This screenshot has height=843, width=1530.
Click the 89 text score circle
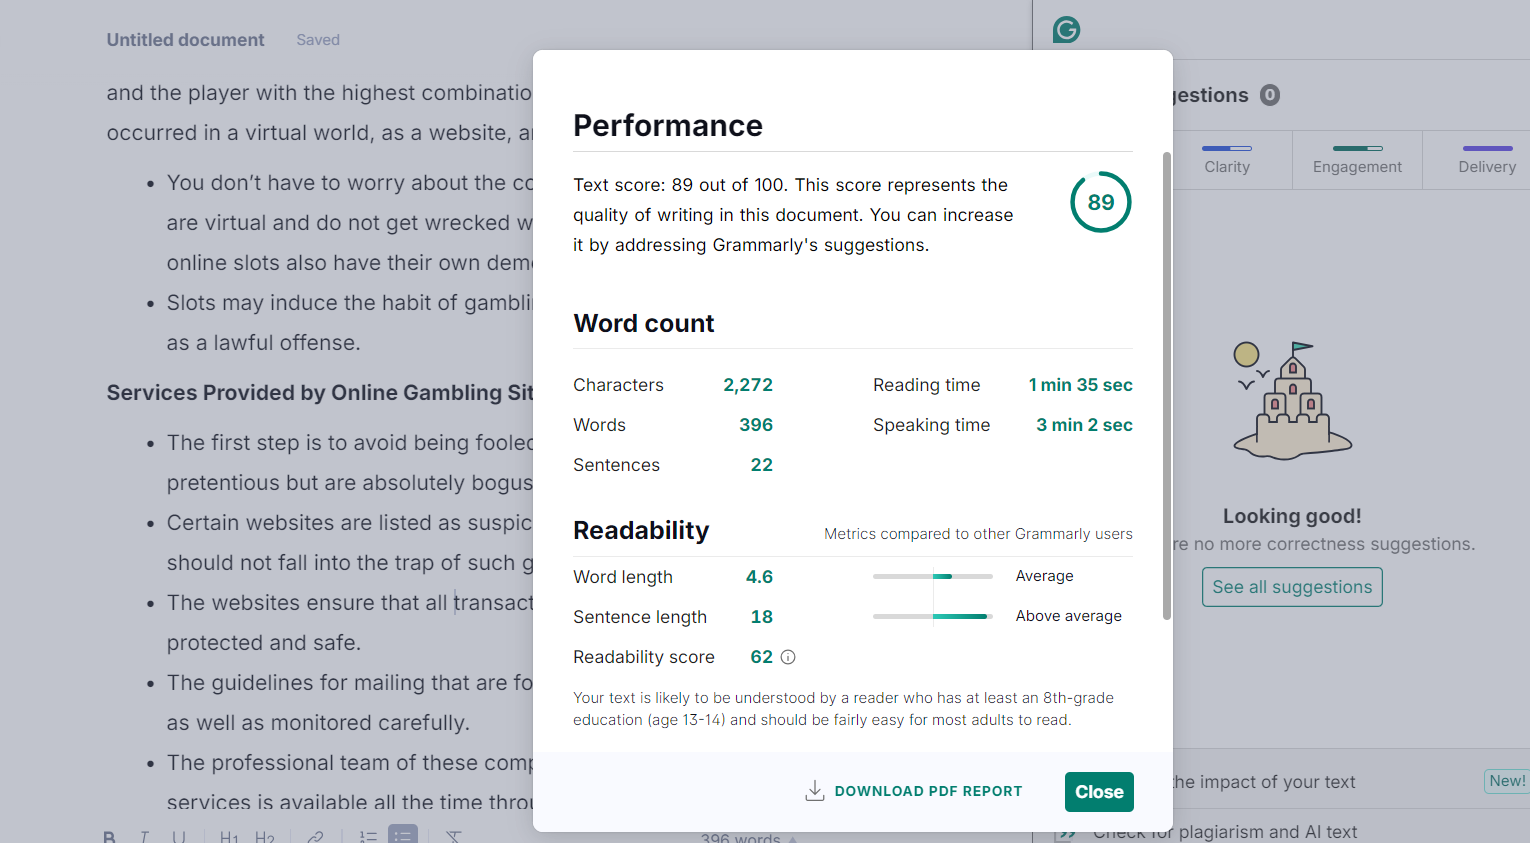point(1101,202)
